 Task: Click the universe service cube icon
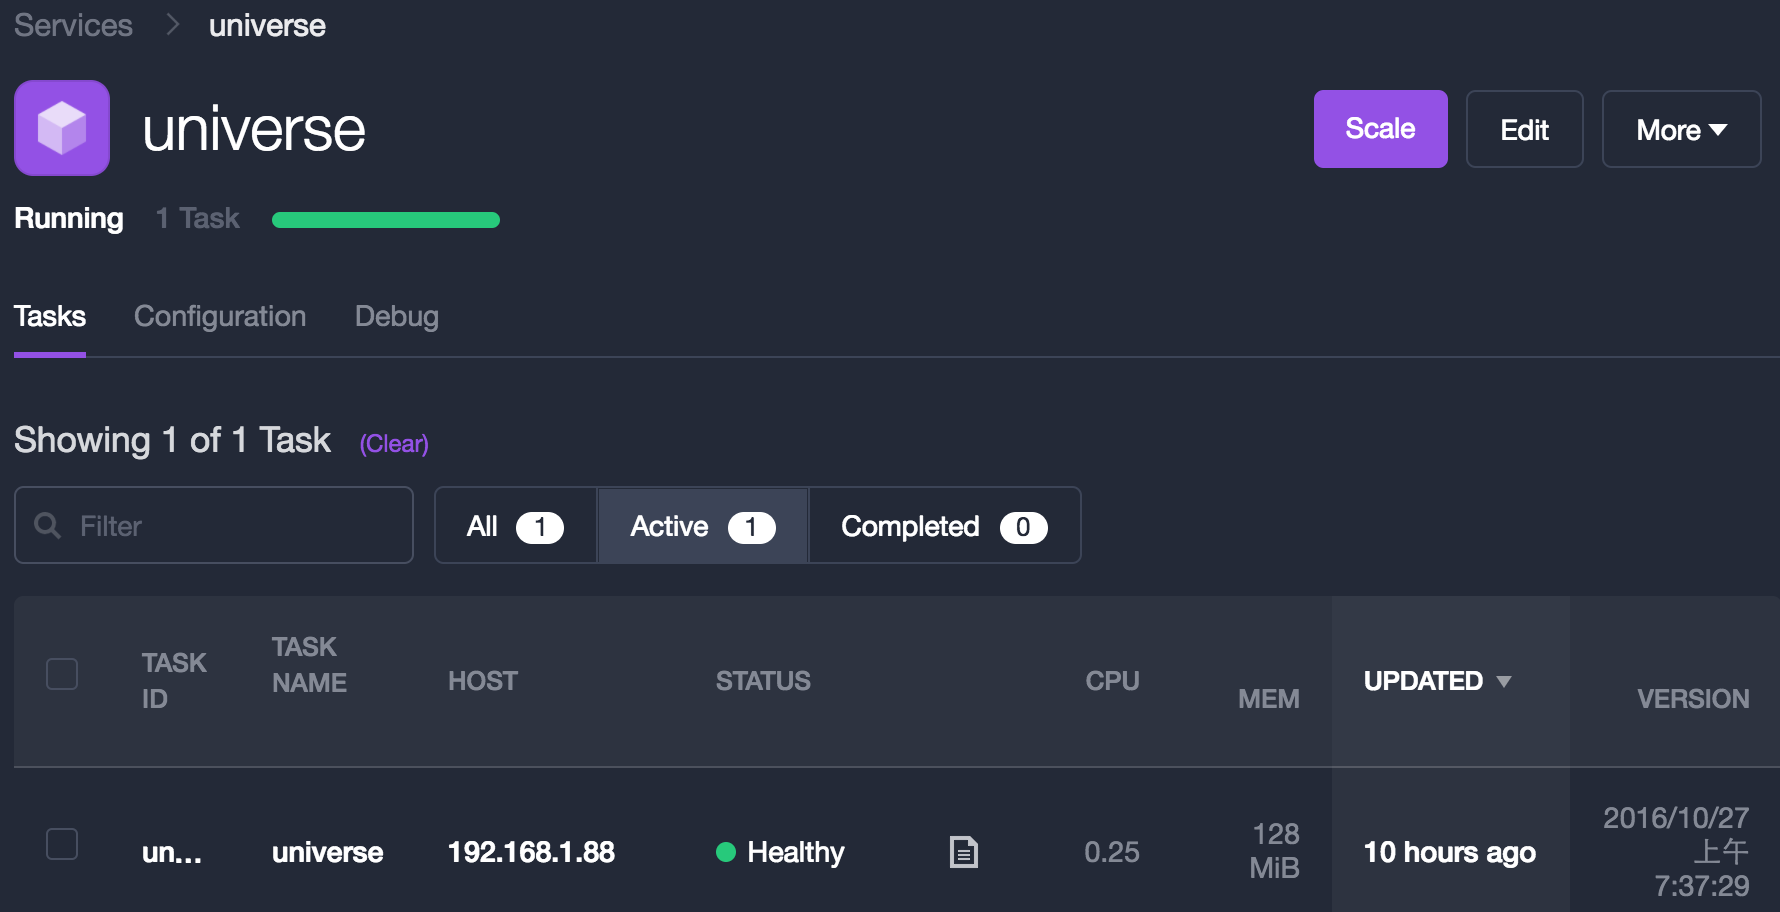point(62,128)
